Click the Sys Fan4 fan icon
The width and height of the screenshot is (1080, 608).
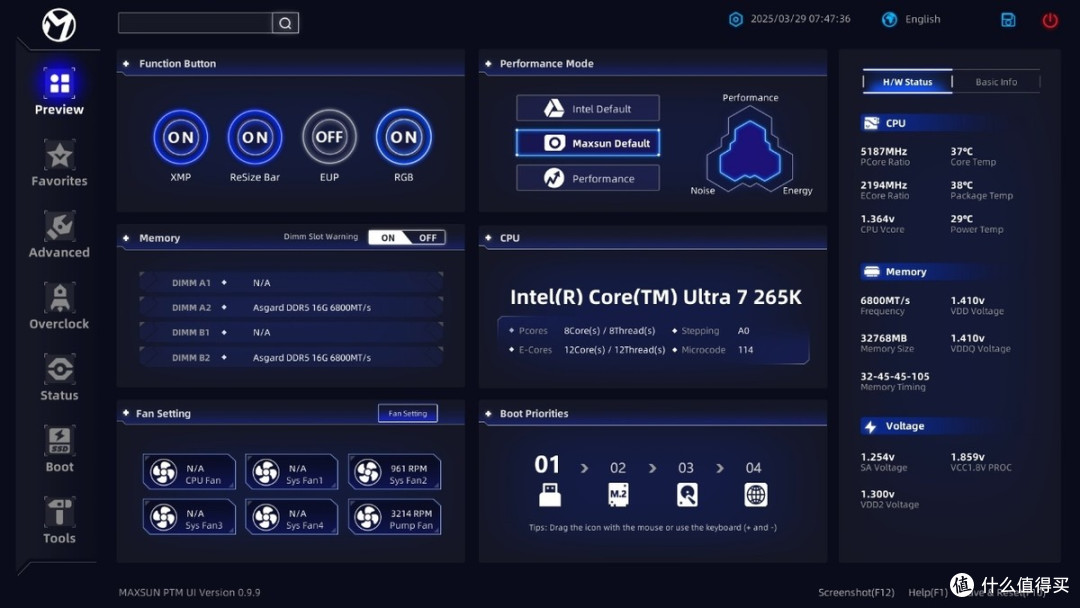[x=266, y=517]
